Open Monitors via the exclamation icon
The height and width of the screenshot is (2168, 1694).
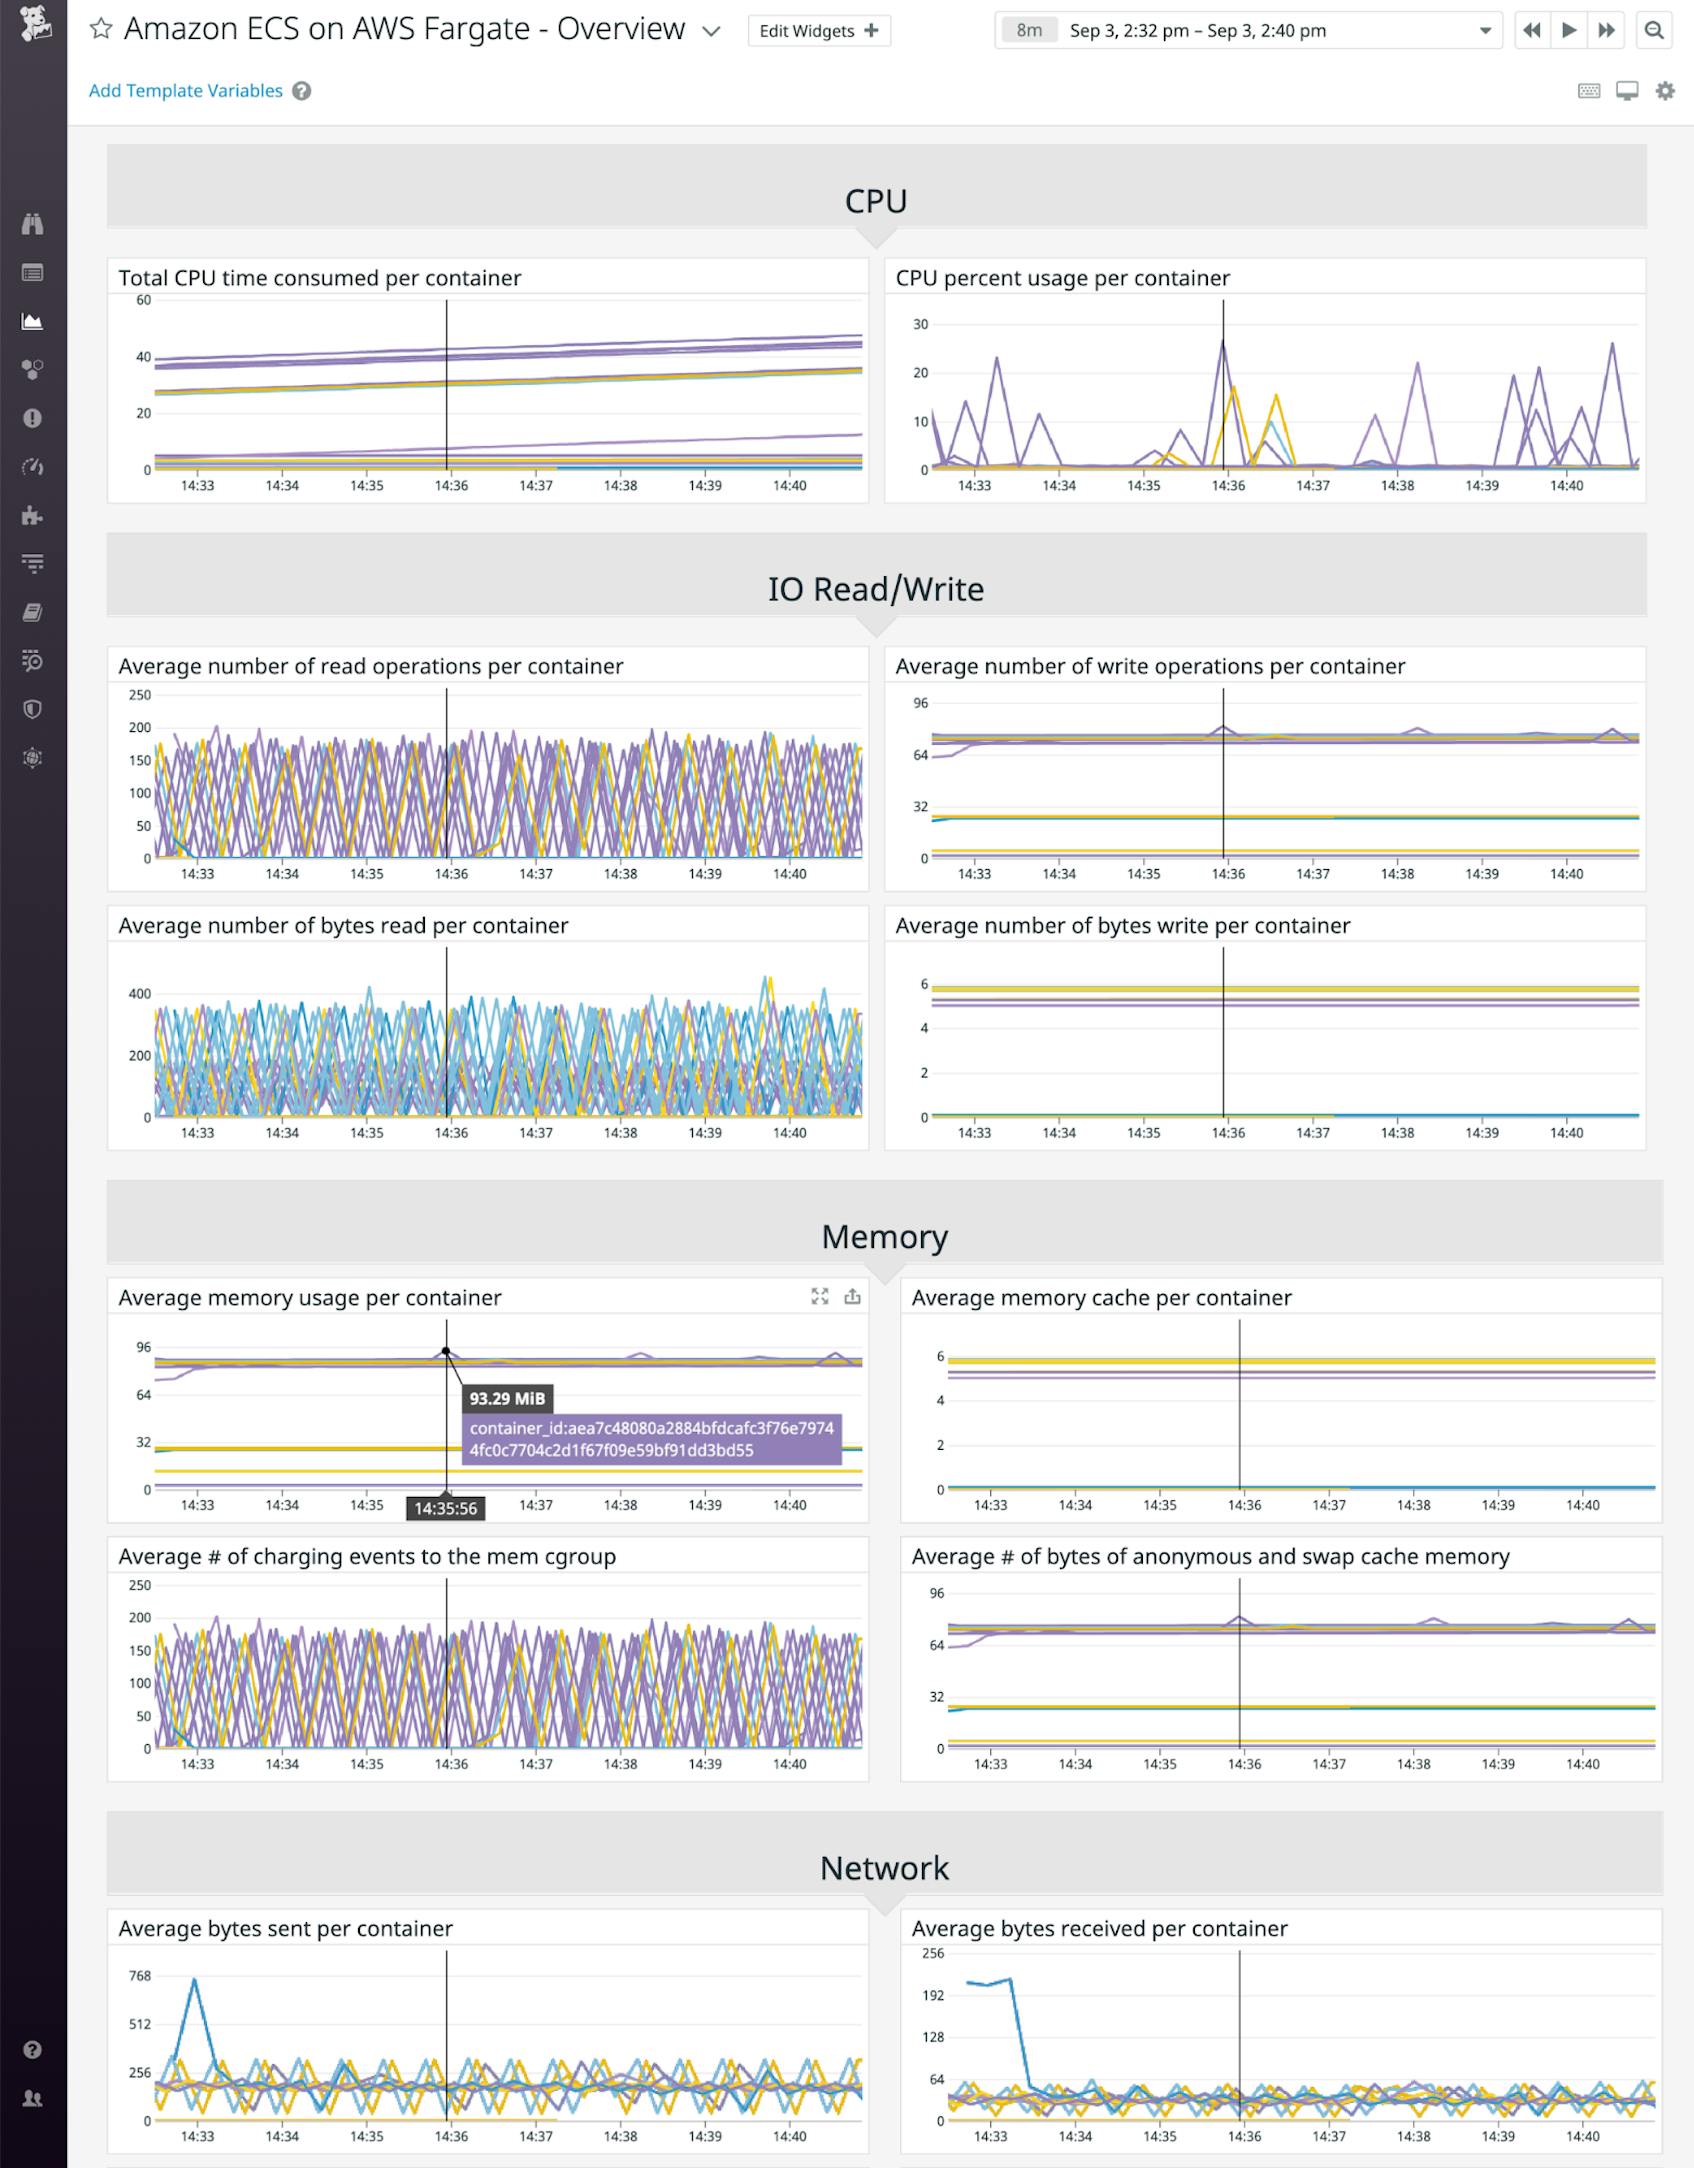33,417
